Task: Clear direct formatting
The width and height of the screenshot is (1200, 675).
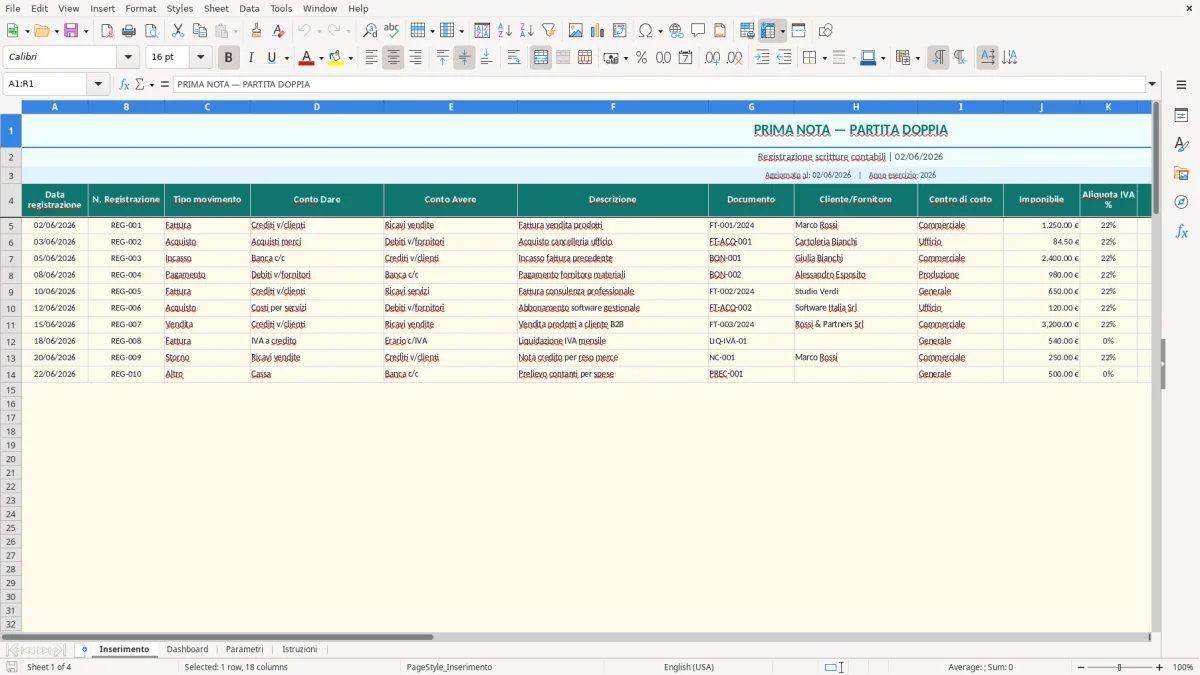Action: click(279, 31)
